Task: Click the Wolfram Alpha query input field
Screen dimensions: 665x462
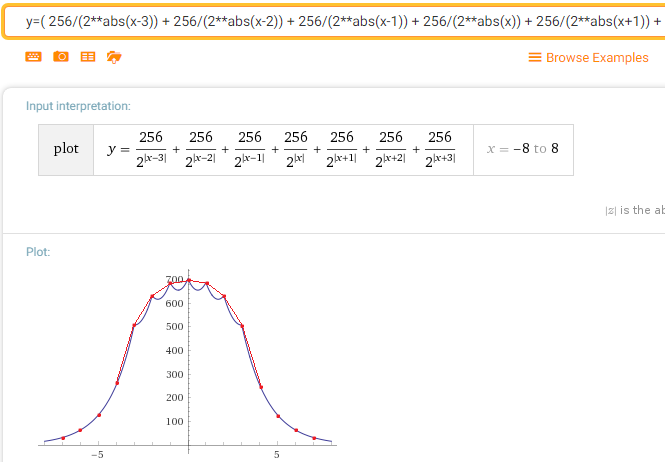Action: [x=334, y=21]
